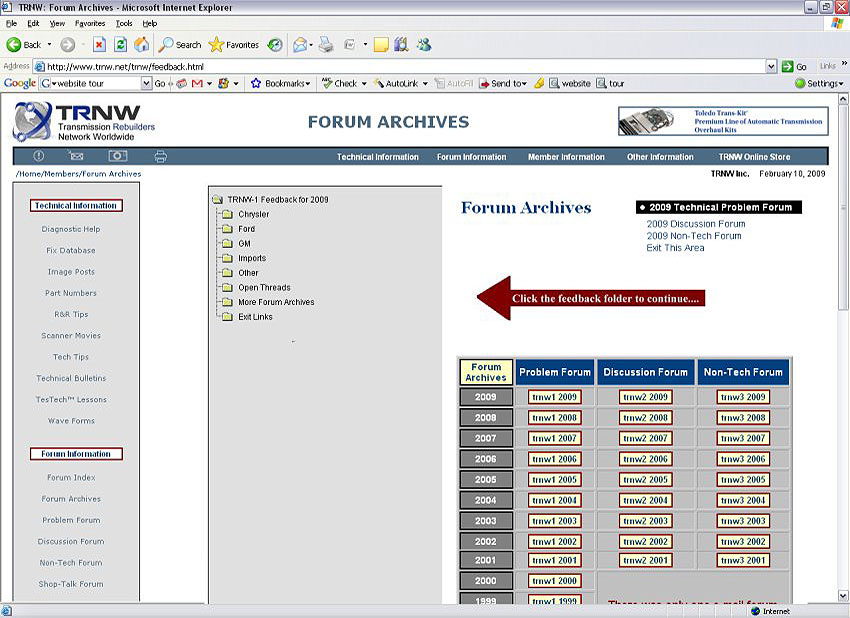This screenshot has height=618, width=850.
Task: Open the Favorites menu
Action: coord(89,23)
